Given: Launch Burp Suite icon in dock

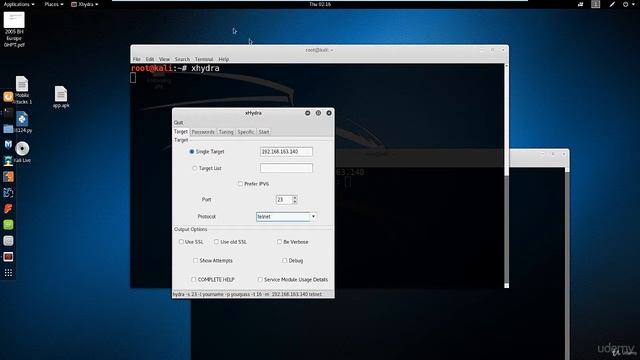Looking at the screenshot, I should click(8, 176).
